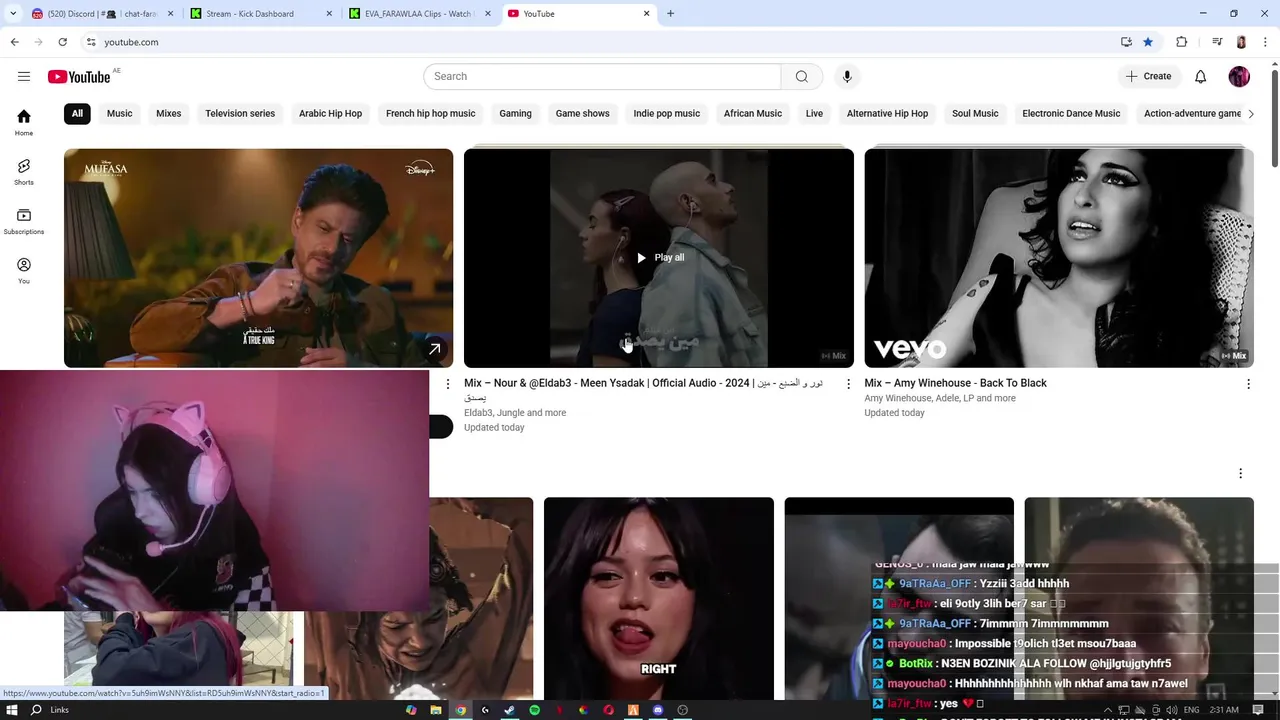Click the taskbar search magnifier
The height and width of the screenshot is (720, 1280).
point(36,710)
